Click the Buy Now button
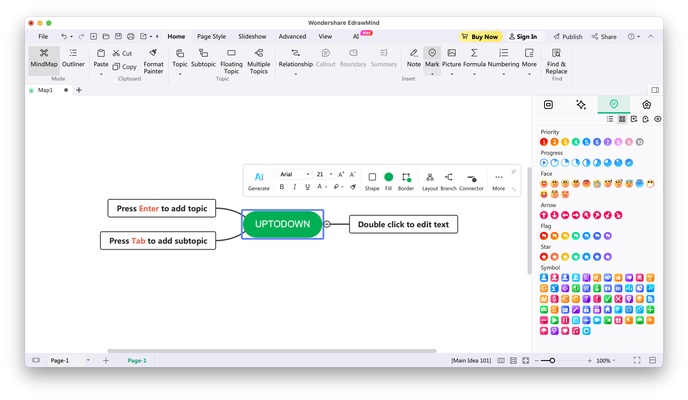 480,37
